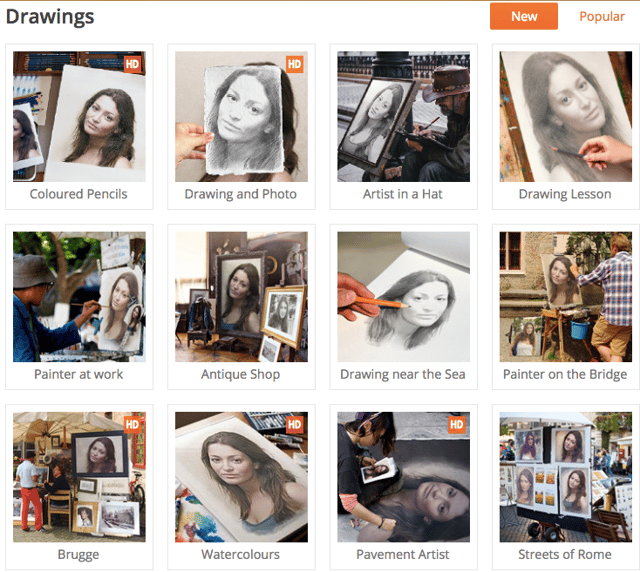The height and width of the screenshot is (572, 640).
Task: Click HD badge on Coloured Pencils
Action: tap(132, 64)
